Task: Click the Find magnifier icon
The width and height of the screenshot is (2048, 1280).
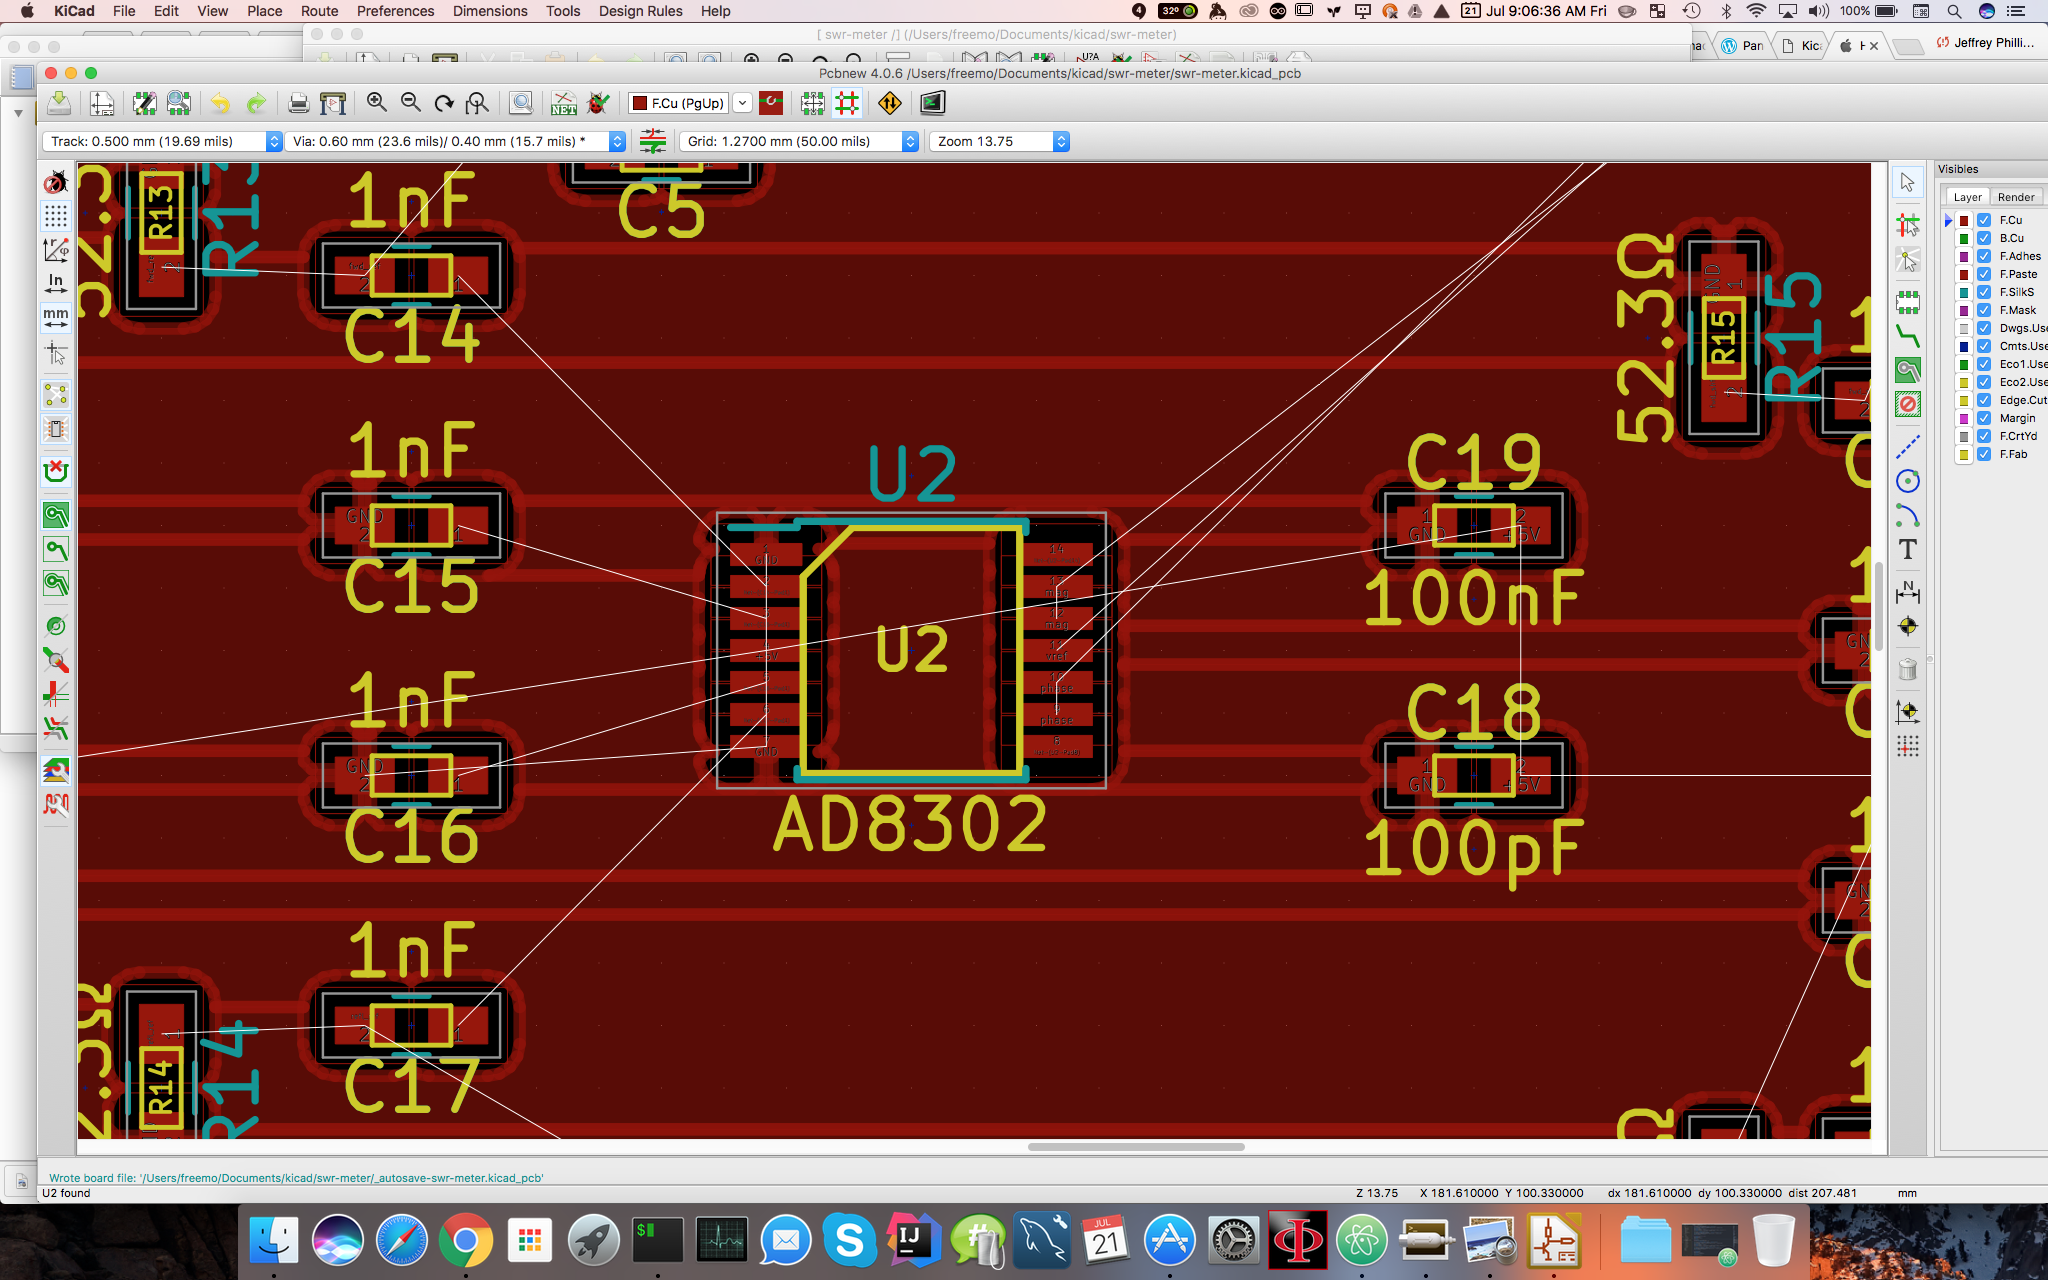Action: [x=521, y=103]
